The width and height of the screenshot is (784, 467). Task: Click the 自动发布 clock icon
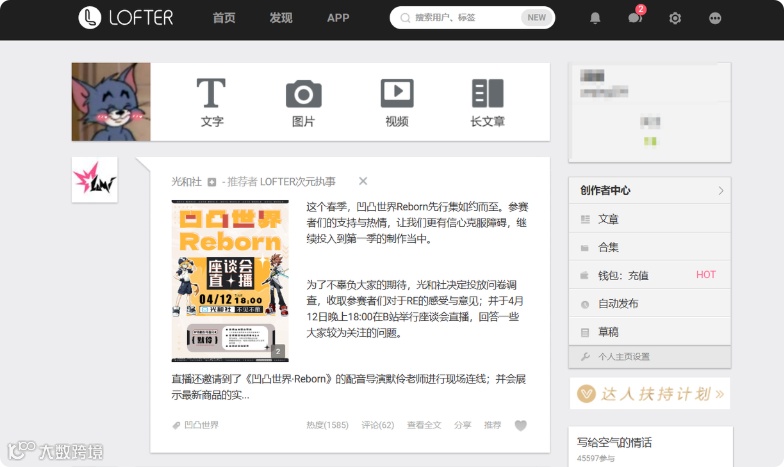point(585,304)
